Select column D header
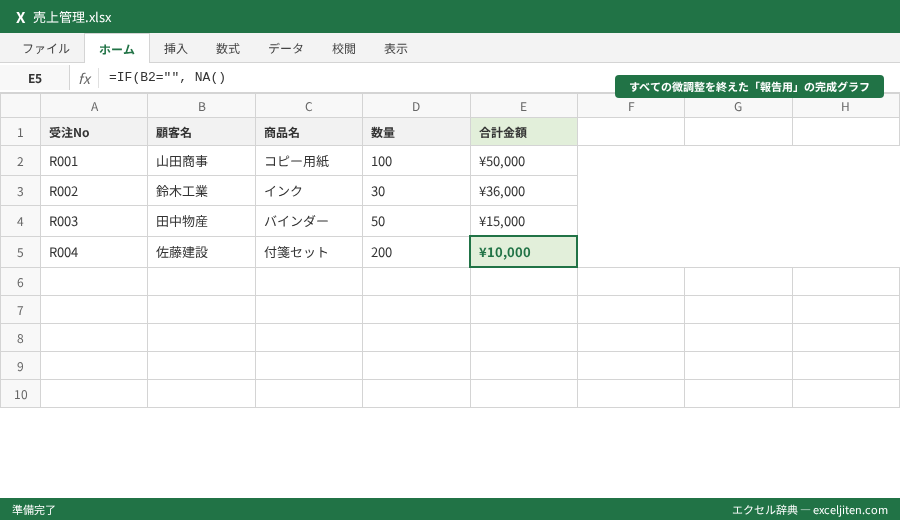 coord(416,106)
